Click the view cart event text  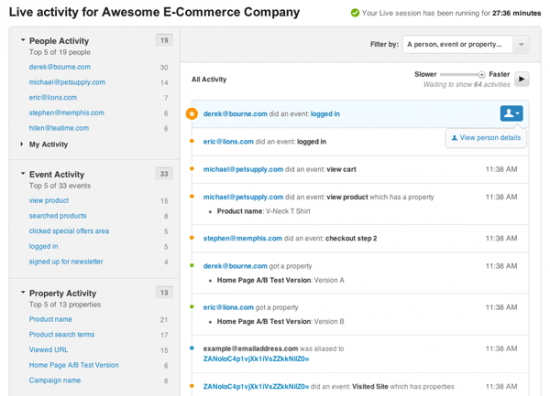(341, 169)
